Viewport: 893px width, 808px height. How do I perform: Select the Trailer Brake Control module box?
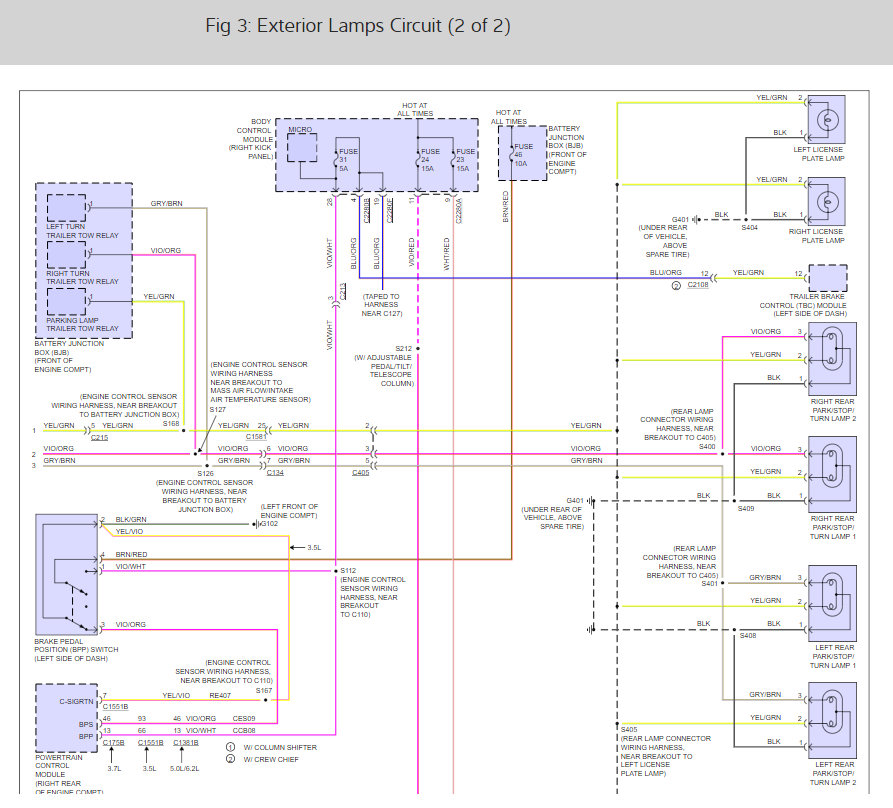click(x=828, y=278)
